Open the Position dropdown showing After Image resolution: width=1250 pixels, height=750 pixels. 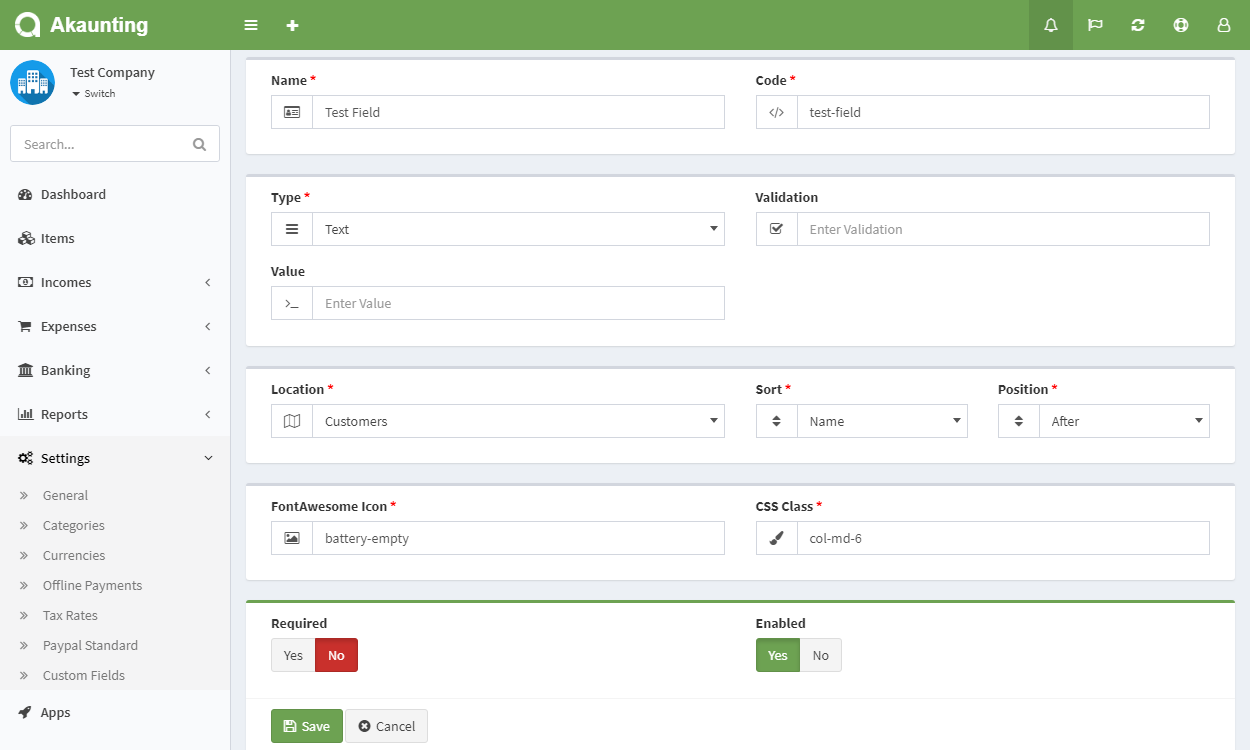[x=1124, y=421]
